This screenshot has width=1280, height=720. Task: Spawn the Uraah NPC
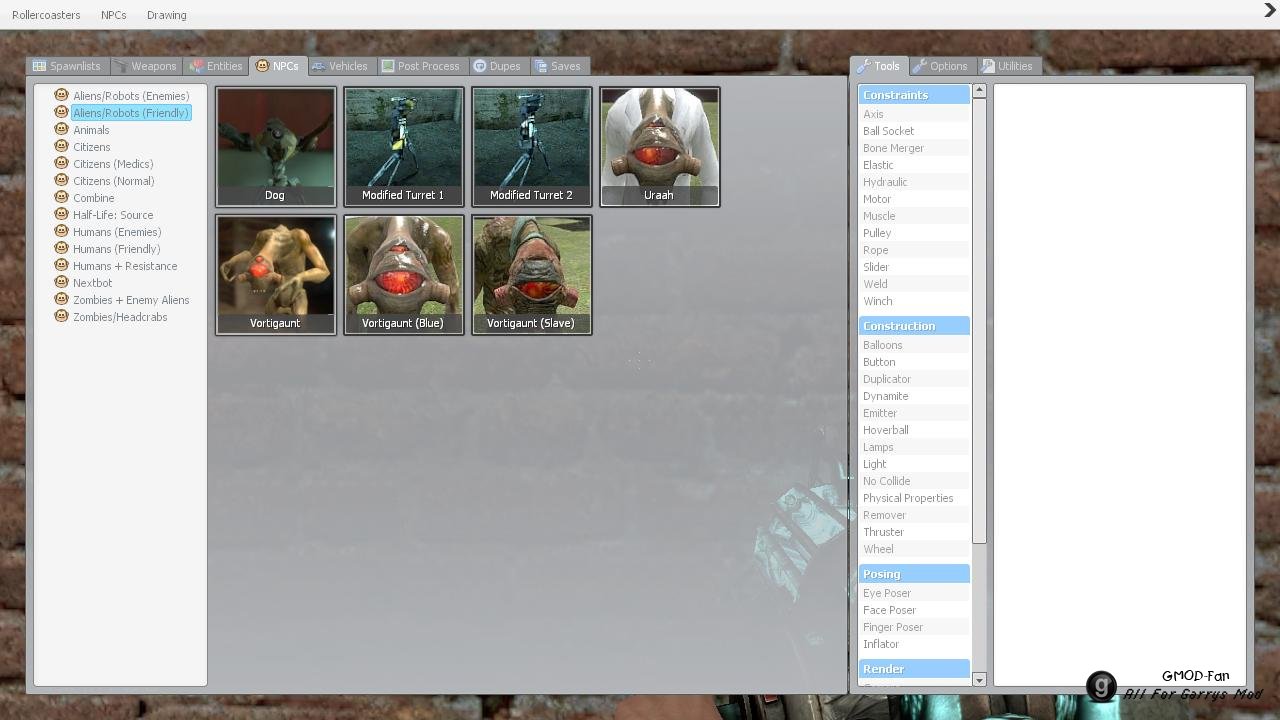coord(660,147)
